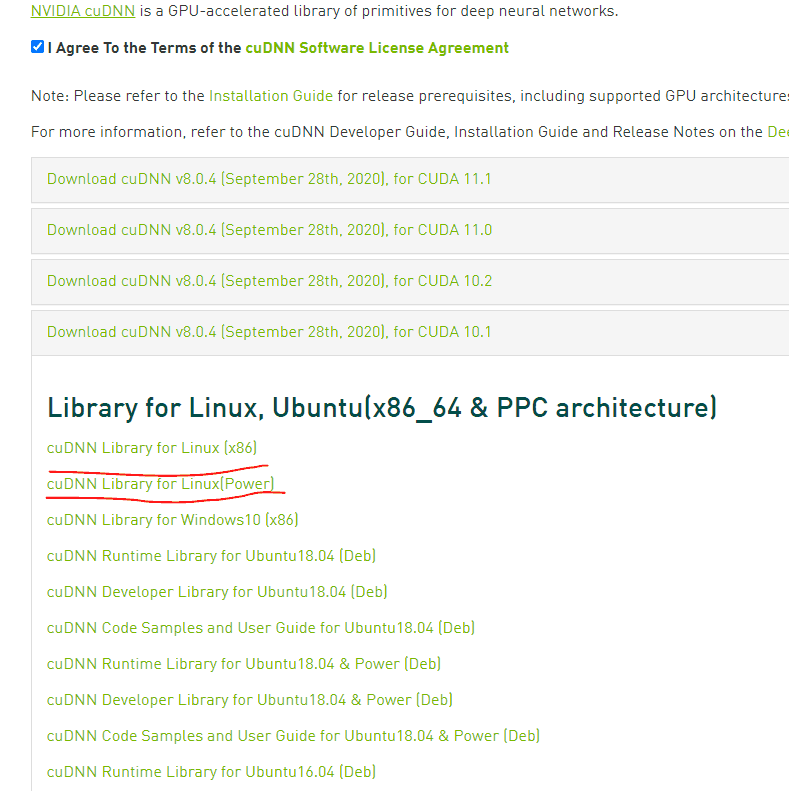Download cuDNN Library for Linux(Power)

(x=160, y=484)
